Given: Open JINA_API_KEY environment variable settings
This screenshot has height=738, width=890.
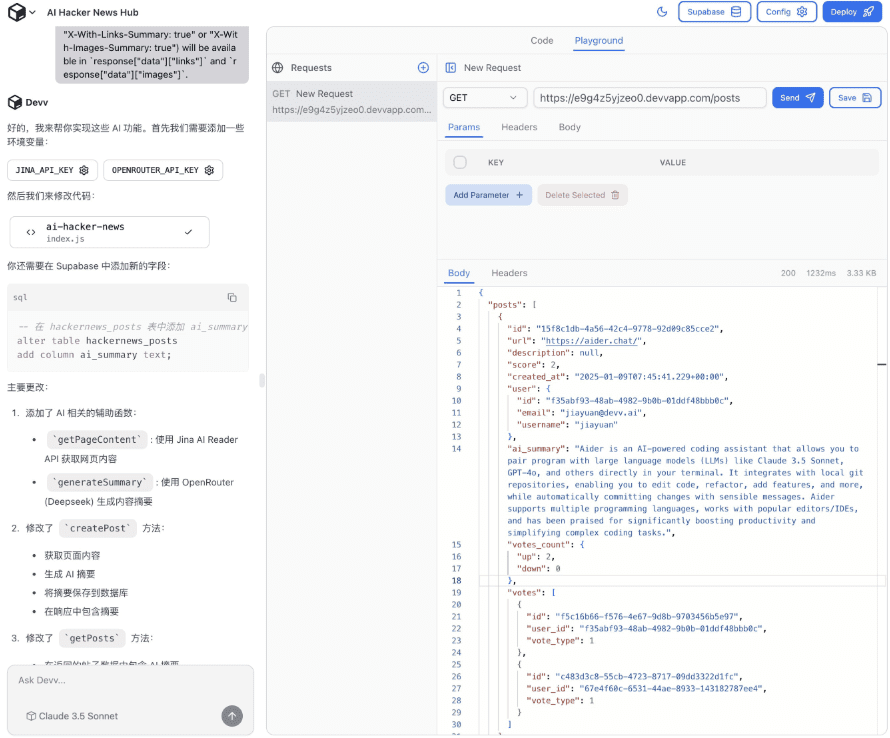Looking at the screenshot, I should (52, 170).
